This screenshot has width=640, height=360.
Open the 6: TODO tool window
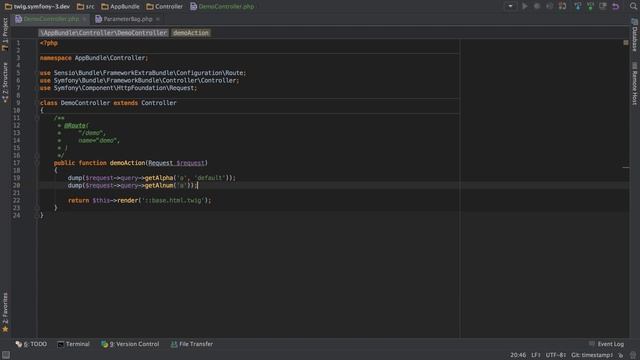31,344
